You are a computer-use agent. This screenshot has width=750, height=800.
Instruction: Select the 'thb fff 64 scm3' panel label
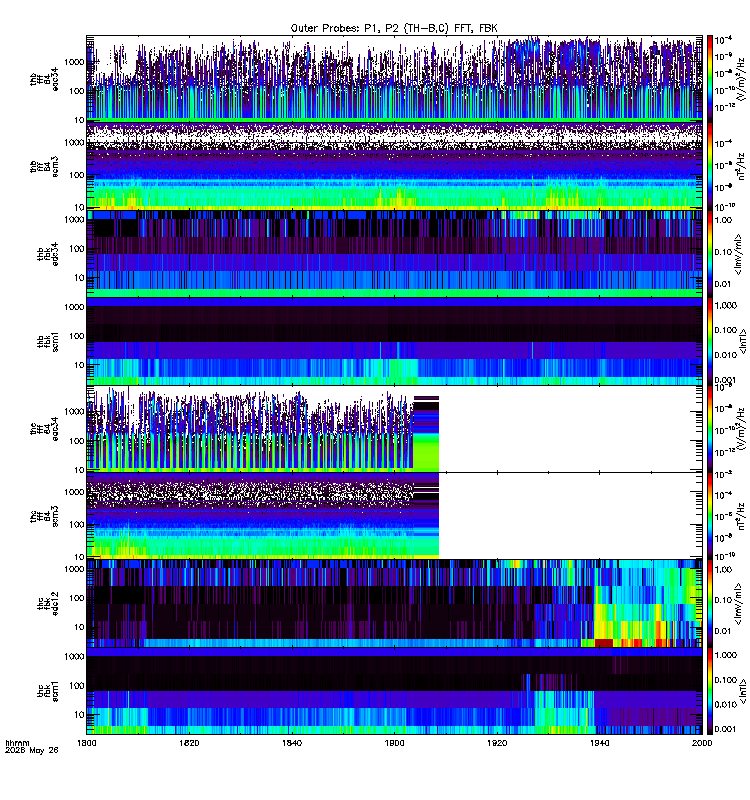(x=44, y=166)
